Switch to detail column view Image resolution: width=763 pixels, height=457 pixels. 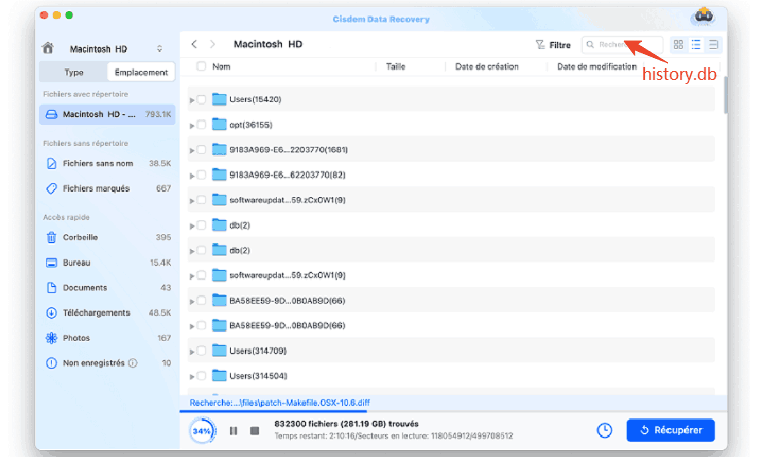(x=713, y=45)
